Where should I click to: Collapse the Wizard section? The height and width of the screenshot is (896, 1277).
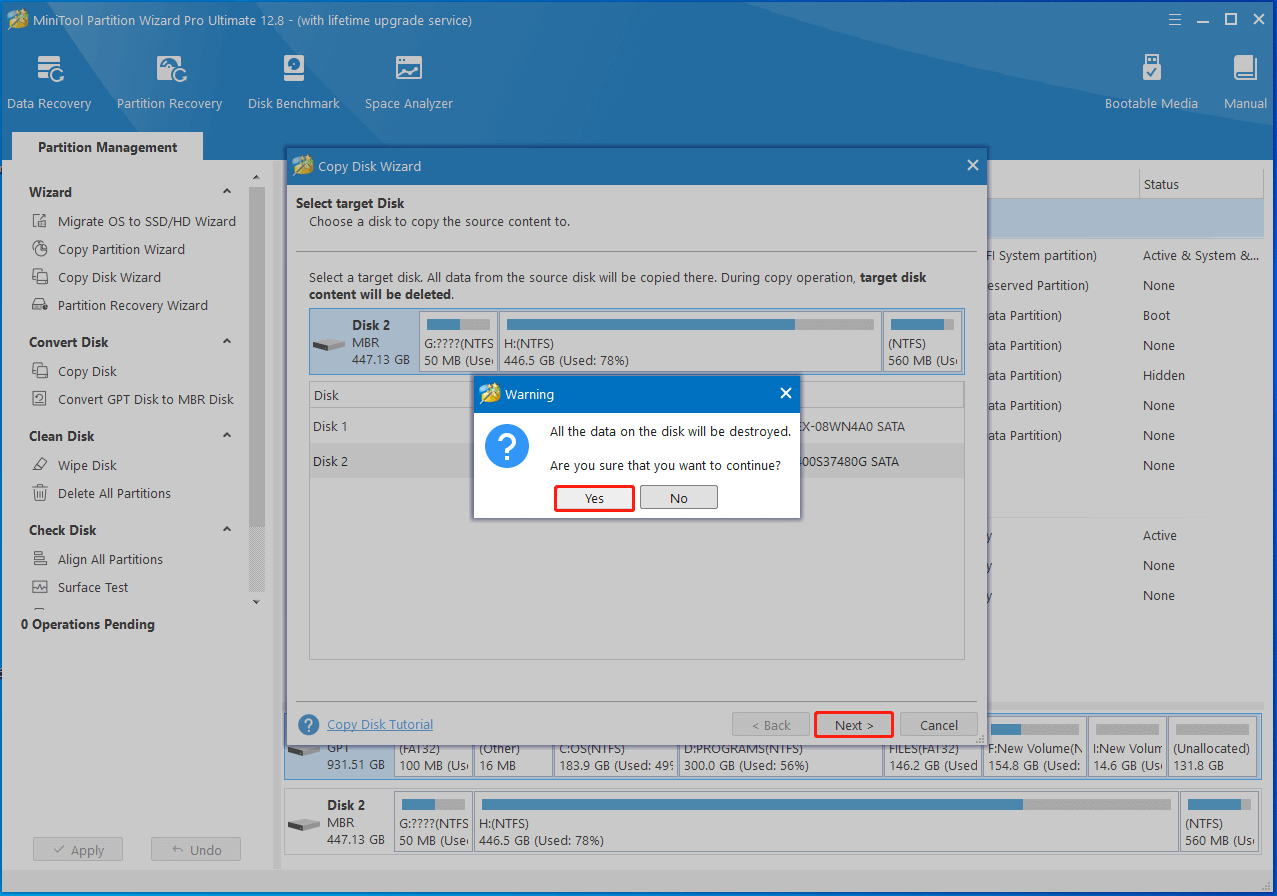pos(227,192)
